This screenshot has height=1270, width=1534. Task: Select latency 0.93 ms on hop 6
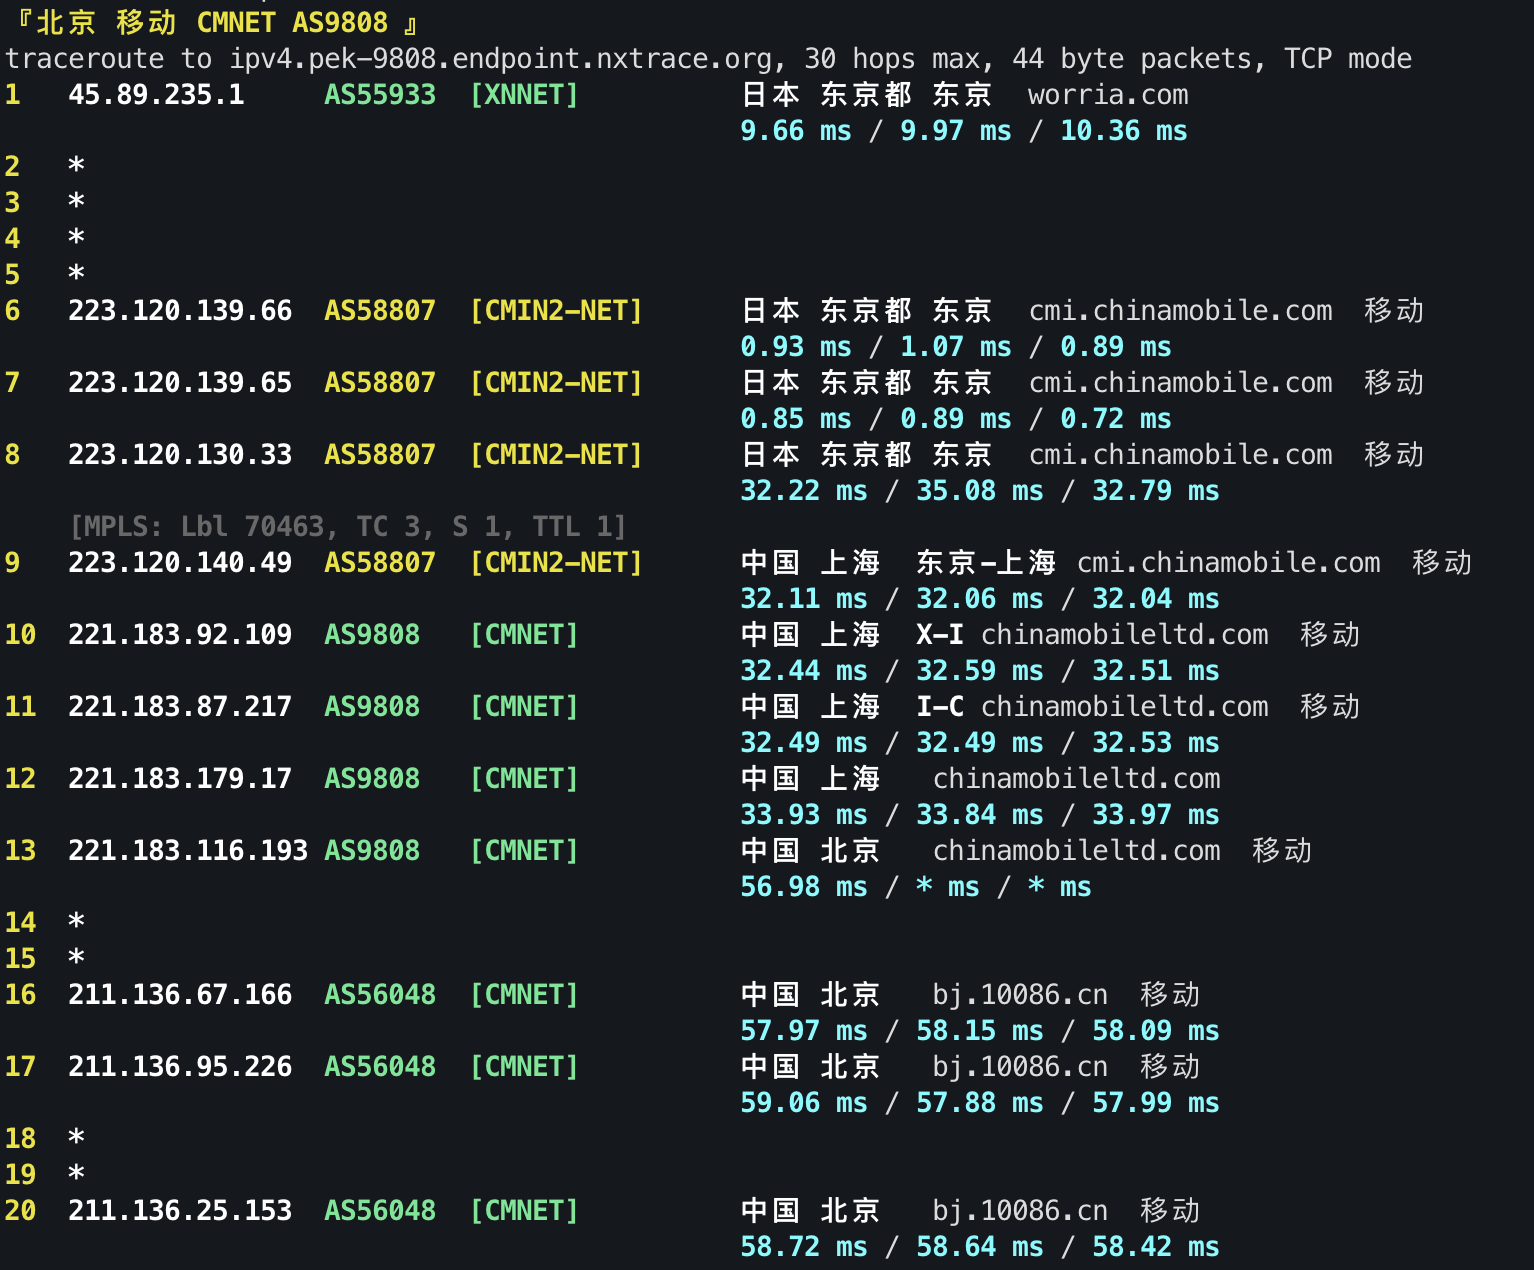(x=796, y=347)
